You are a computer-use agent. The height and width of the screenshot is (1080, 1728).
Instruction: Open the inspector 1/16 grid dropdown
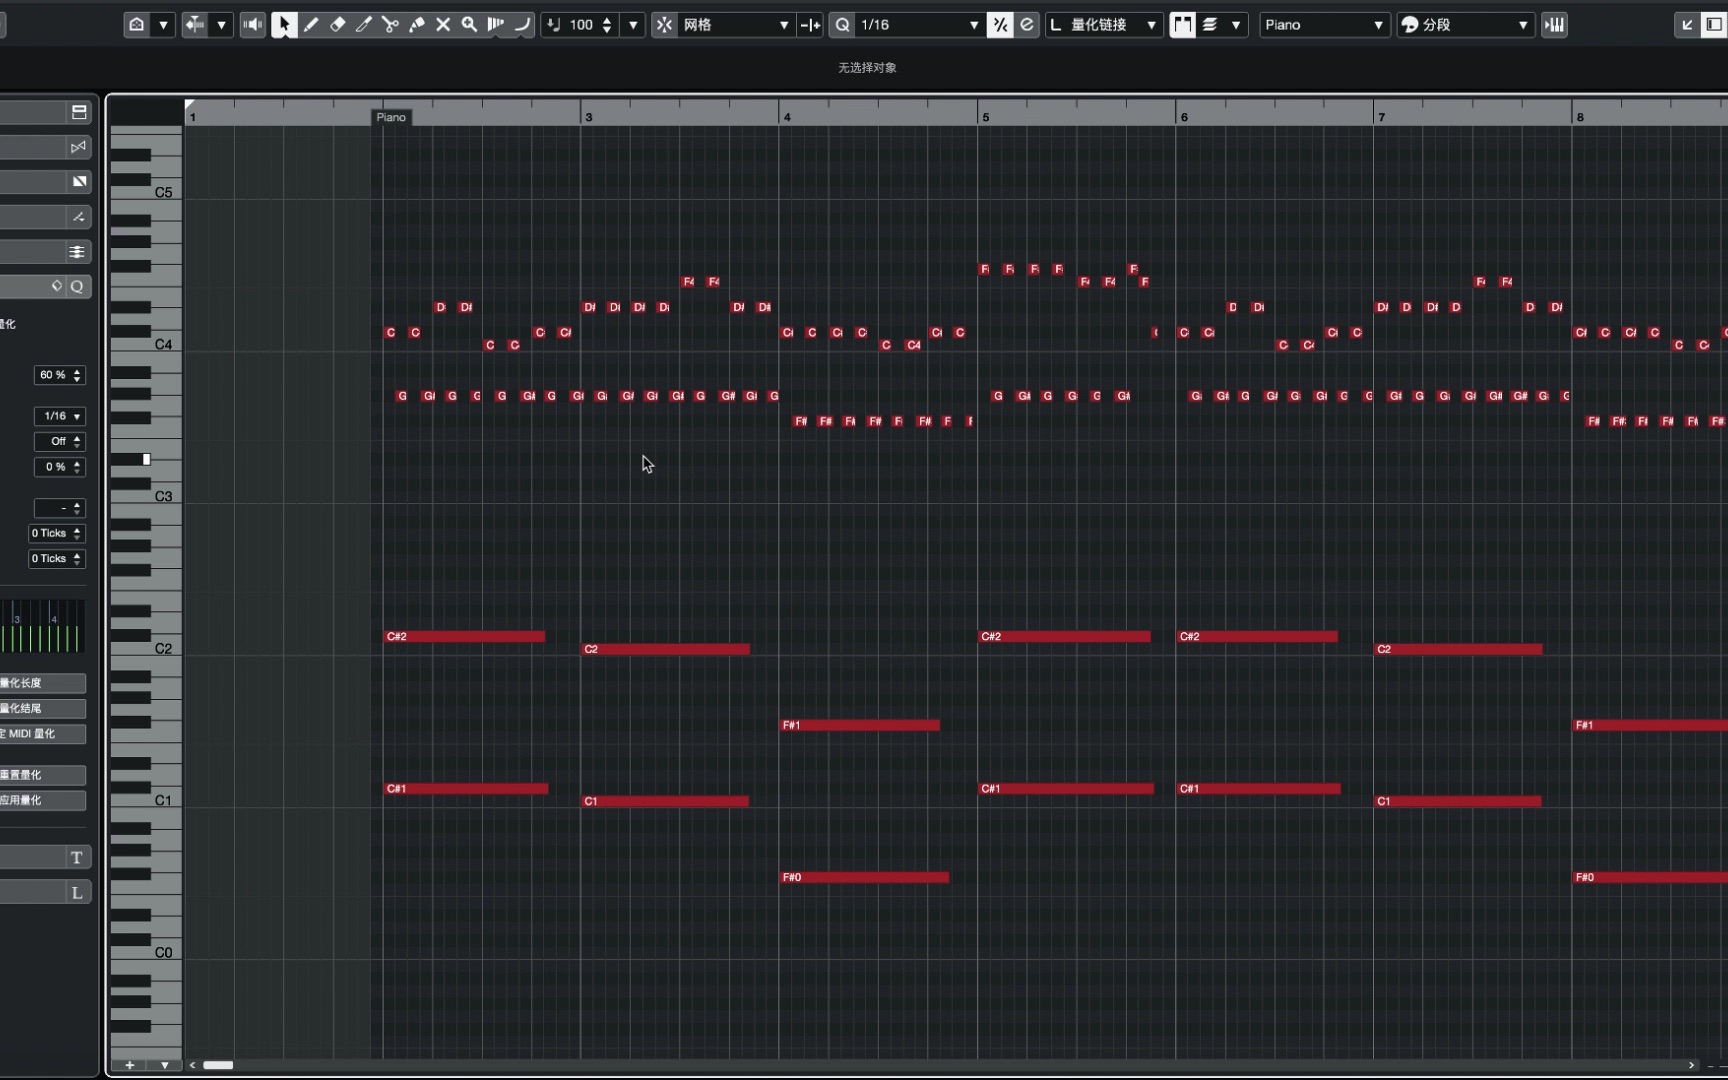tap(60, 416)
